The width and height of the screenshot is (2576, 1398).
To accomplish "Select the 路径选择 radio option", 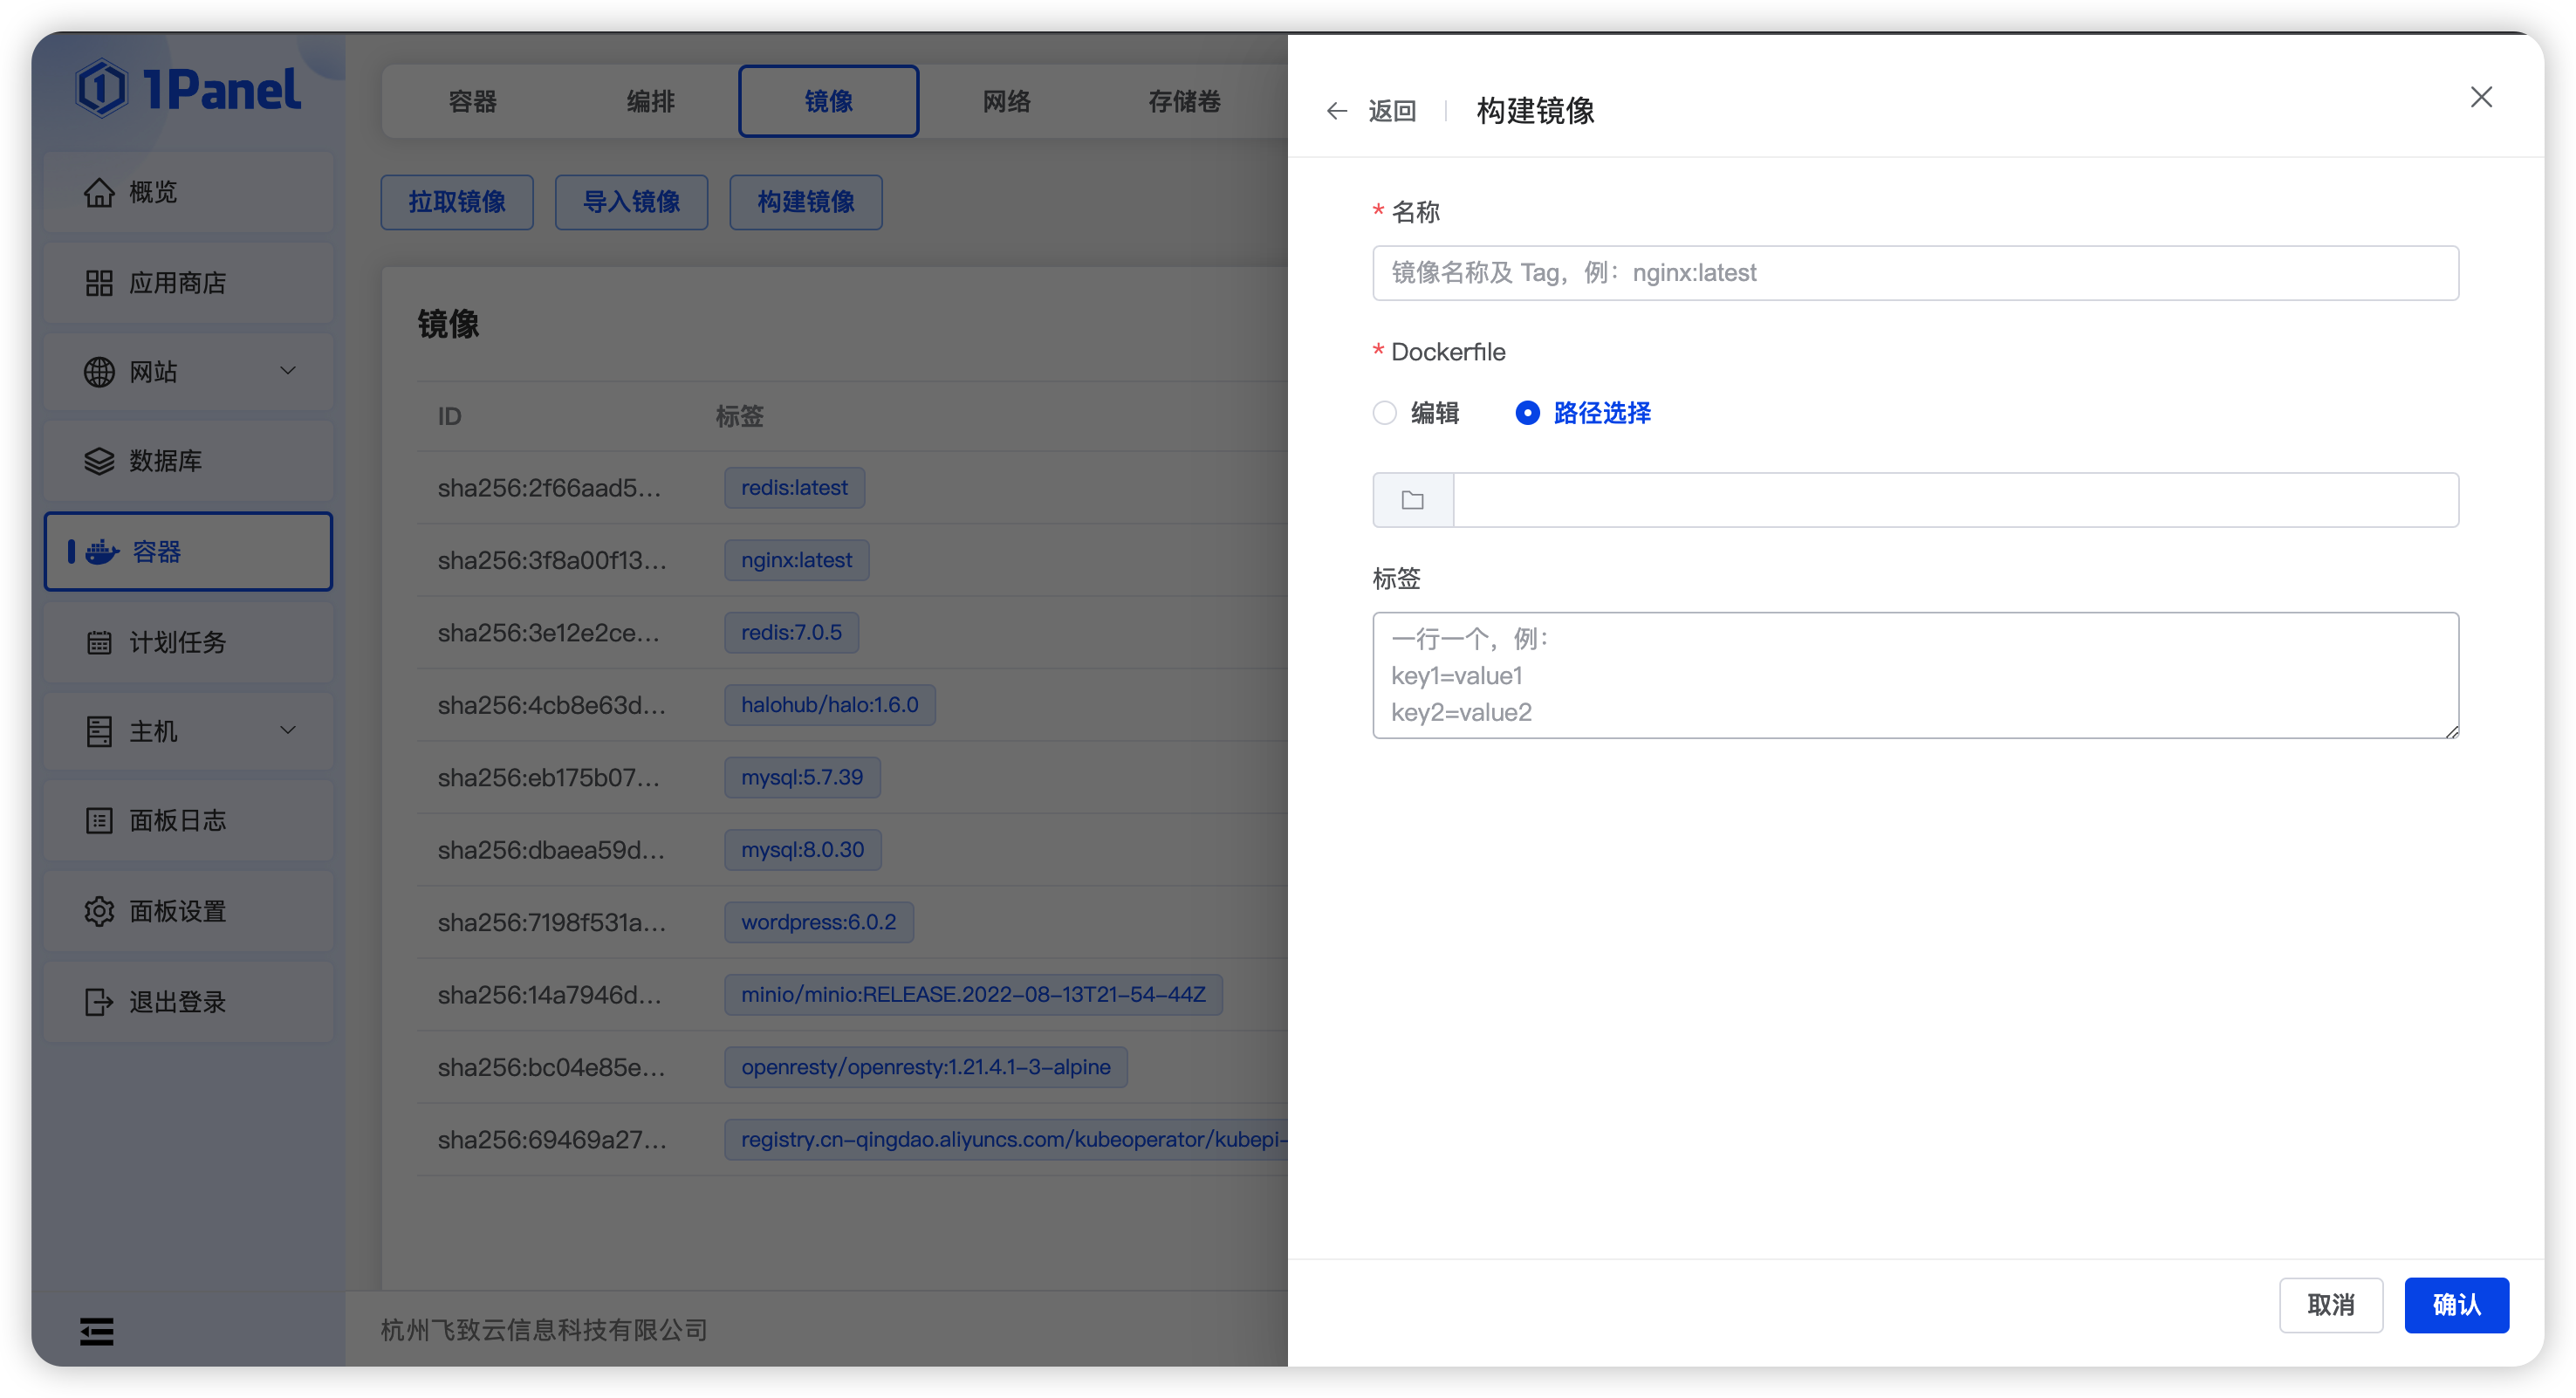I will click(x=1527, y=413).
